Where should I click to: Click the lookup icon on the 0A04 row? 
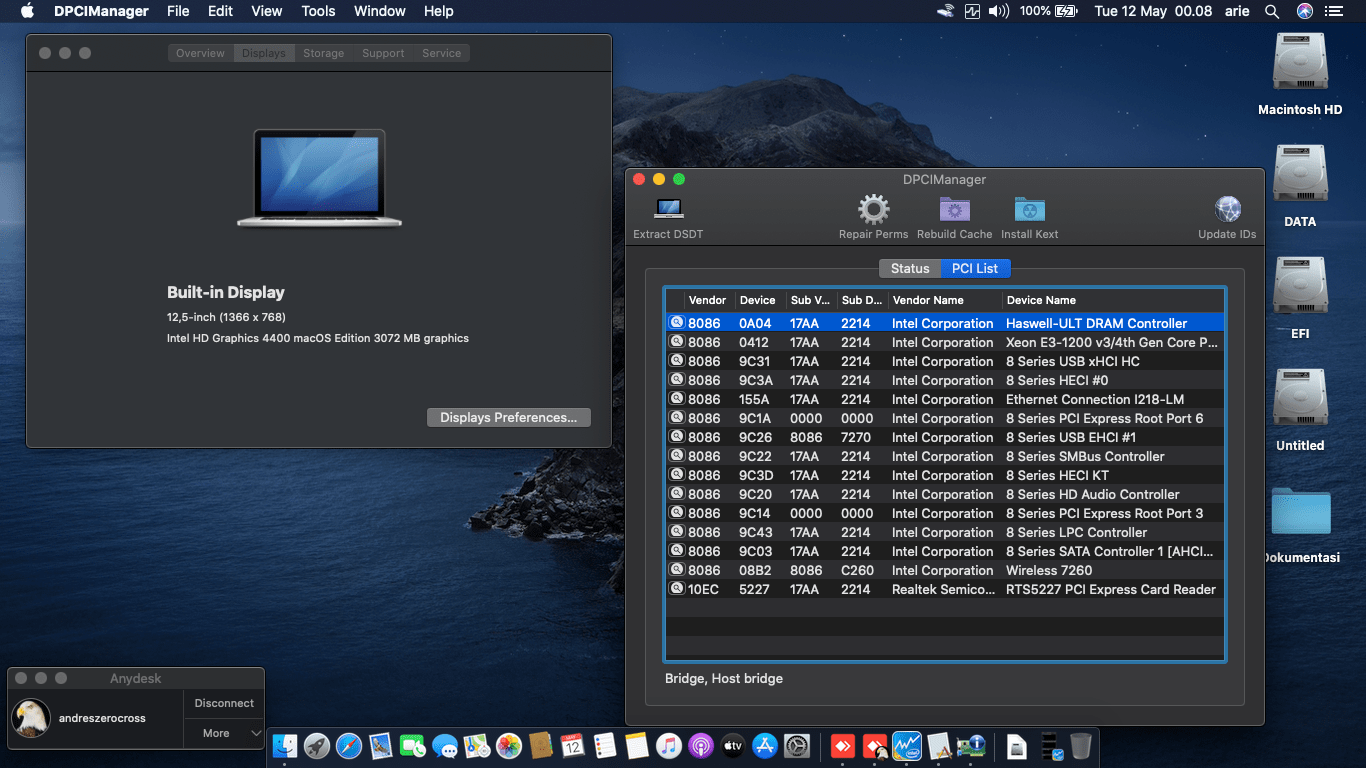pyautogui.click(x=677, y=323)
